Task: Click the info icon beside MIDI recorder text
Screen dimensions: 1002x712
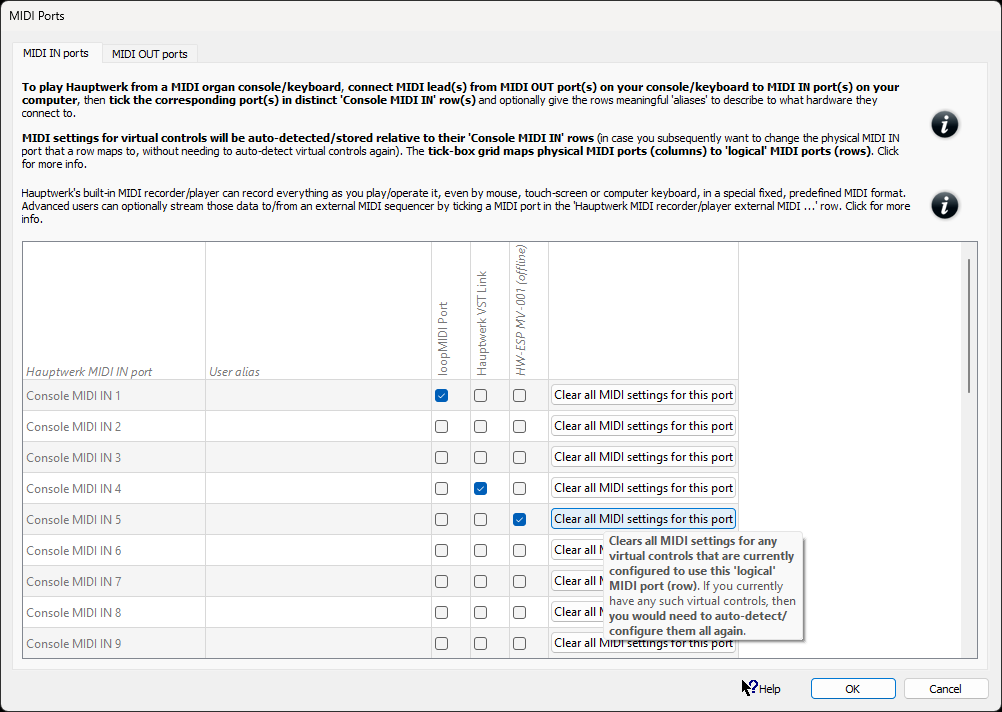Action: [x=944, y=205]
